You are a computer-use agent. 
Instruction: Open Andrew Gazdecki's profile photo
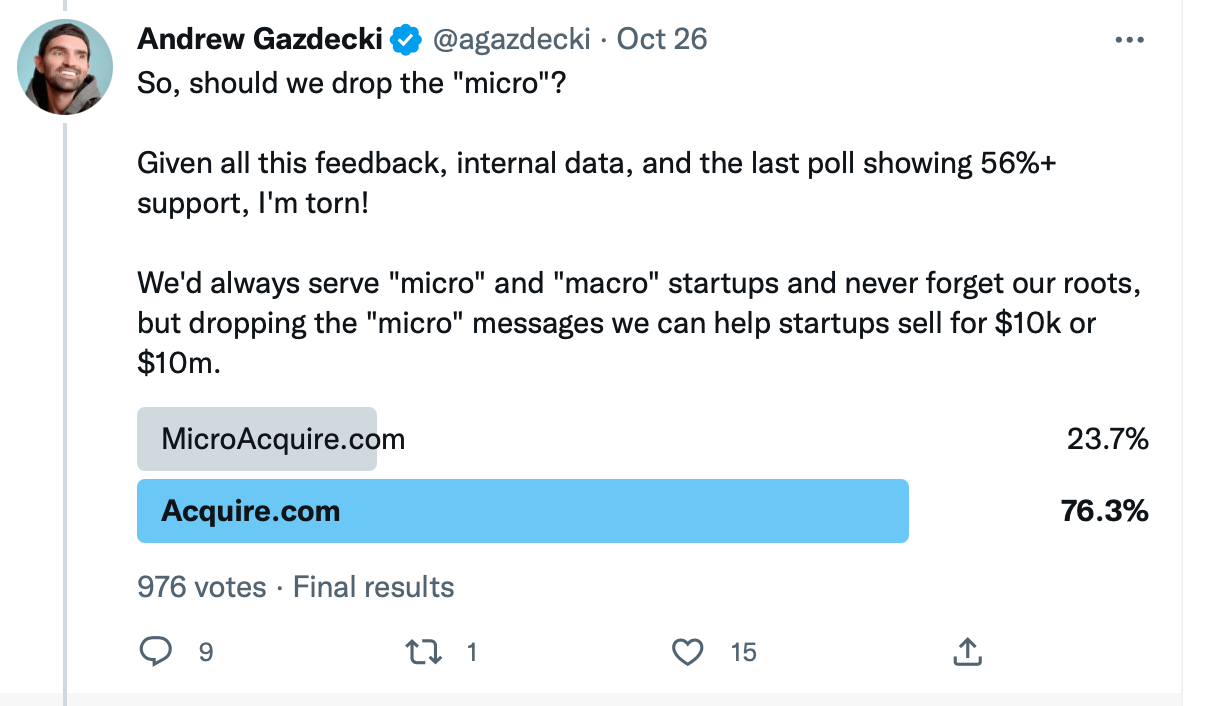point(65,67)
